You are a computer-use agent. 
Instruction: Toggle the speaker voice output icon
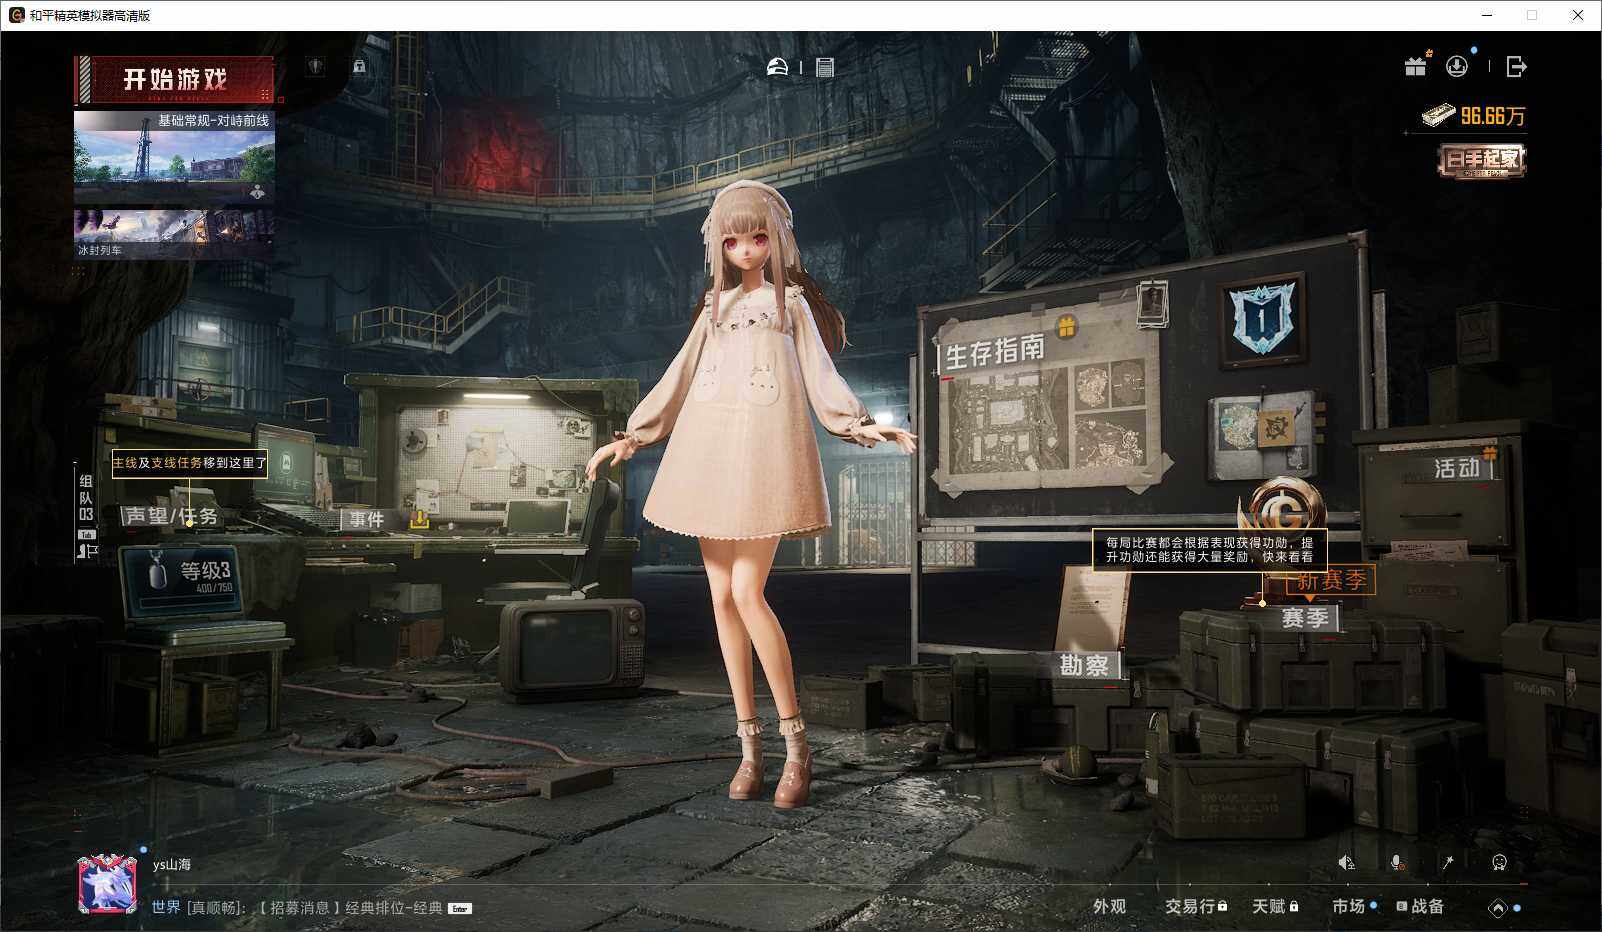pos(1347,862)
